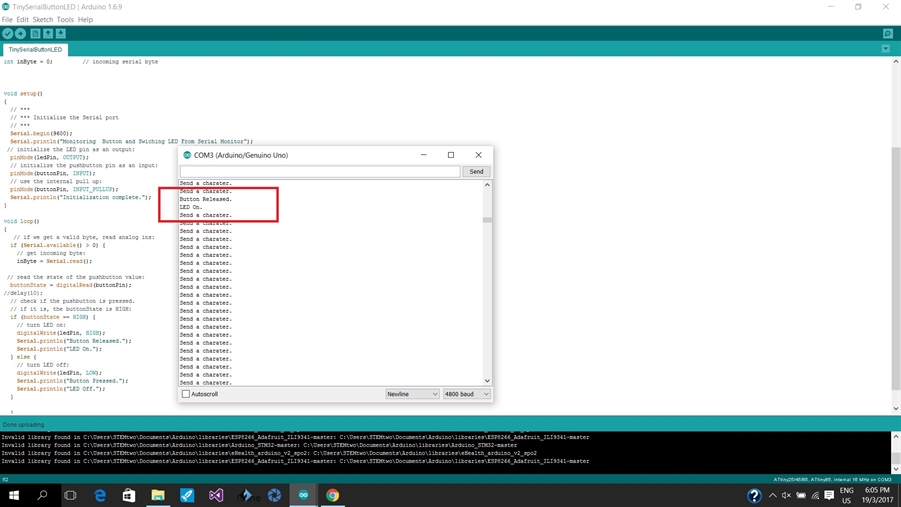Maximize the COM3 serial monitor window
Image resolution: width=901 pixels, height=507 pixels.
451,155
